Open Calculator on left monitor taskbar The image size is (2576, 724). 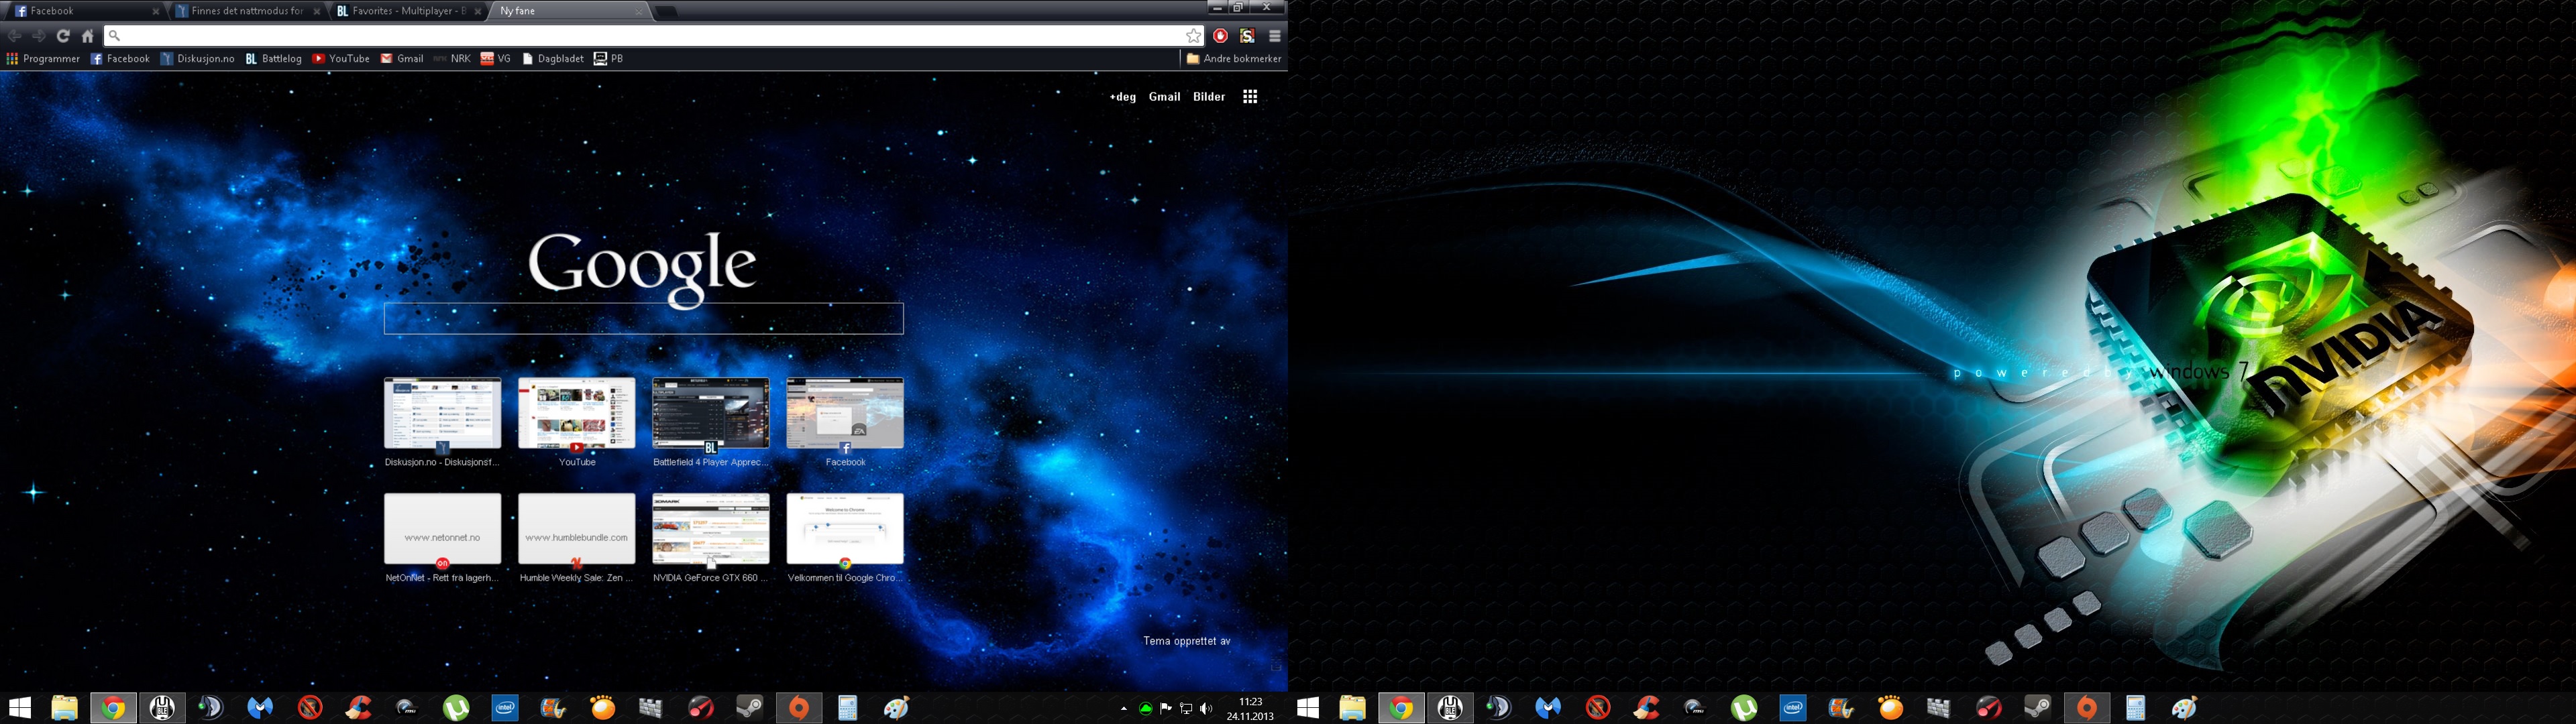(x=847, y=708)
